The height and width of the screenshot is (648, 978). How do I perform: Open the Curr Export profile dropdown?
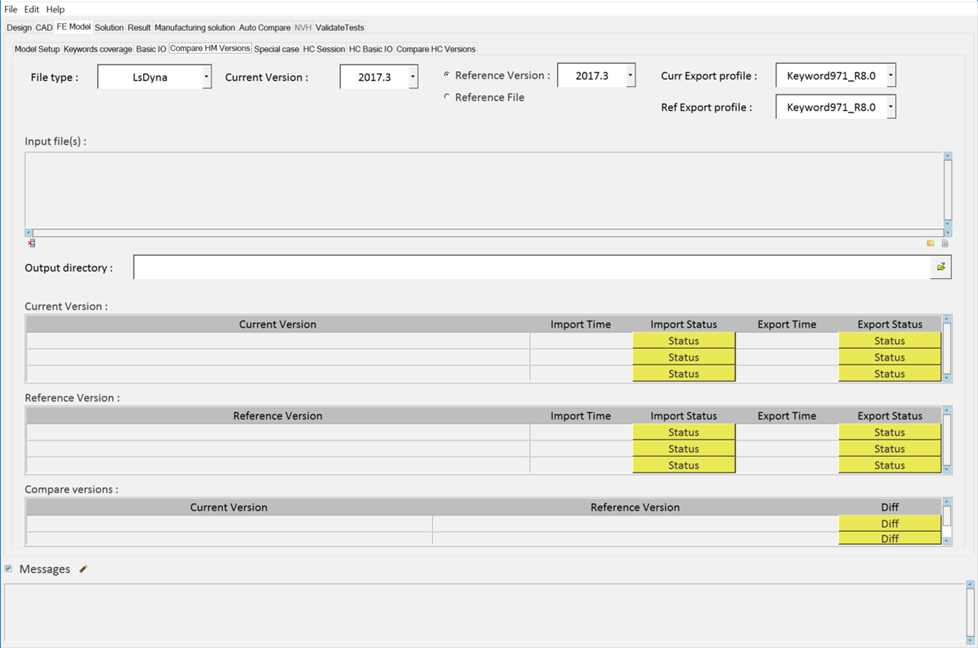890,76
